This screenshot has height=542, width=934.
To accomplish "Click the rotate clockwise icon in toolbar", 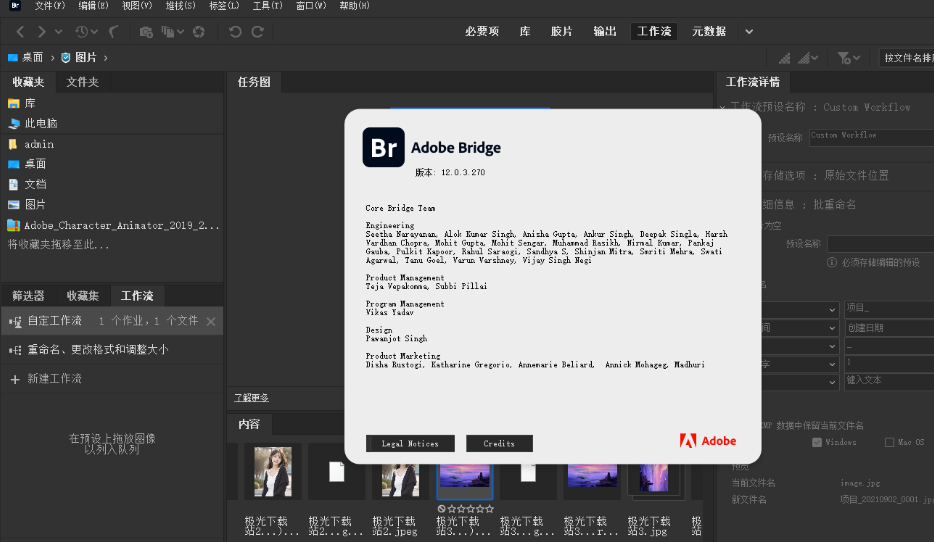I will (258, 32).
